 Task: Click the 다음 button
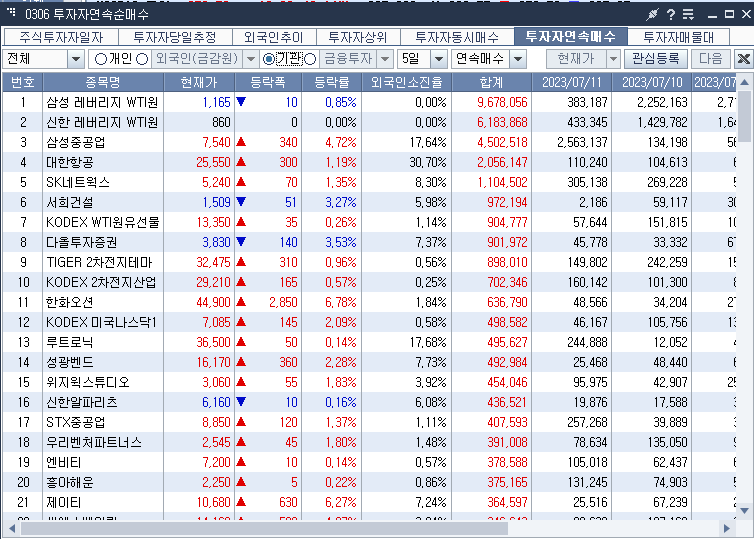(711, 59)
